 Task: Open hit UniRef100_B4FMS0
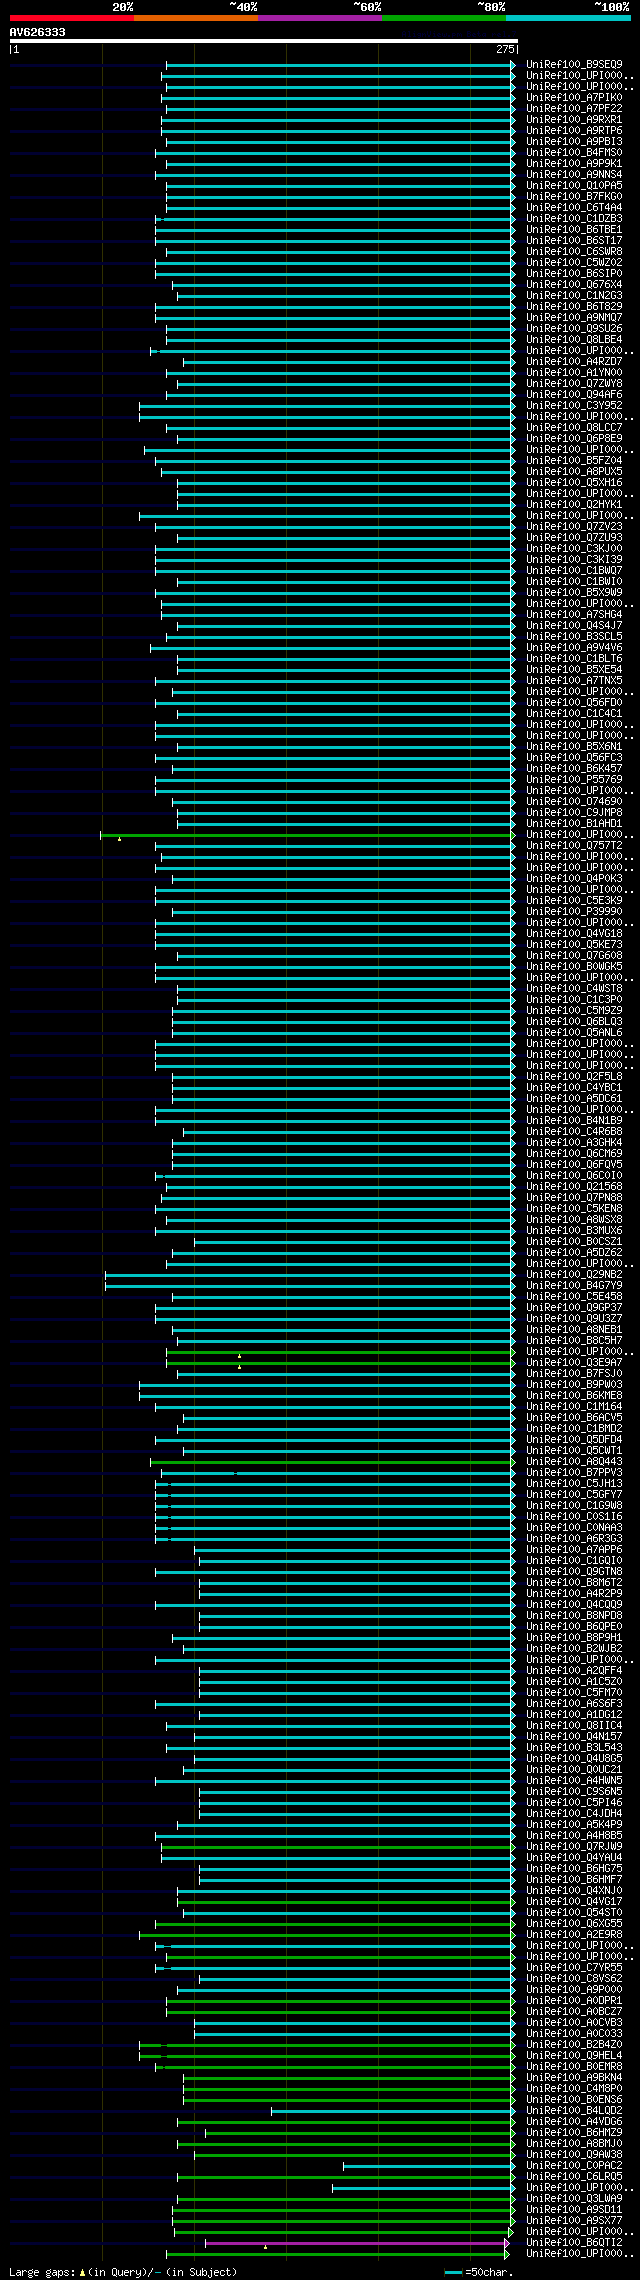(x=574, y=152)
